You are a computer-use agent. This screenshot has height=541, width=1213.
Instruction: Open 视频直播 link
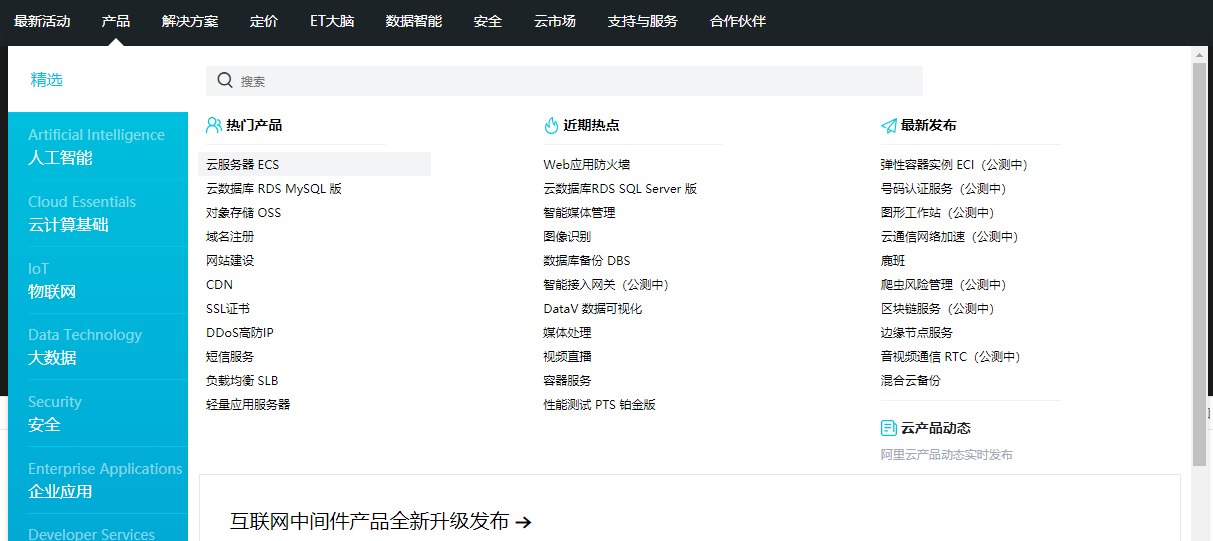(567, 356)
